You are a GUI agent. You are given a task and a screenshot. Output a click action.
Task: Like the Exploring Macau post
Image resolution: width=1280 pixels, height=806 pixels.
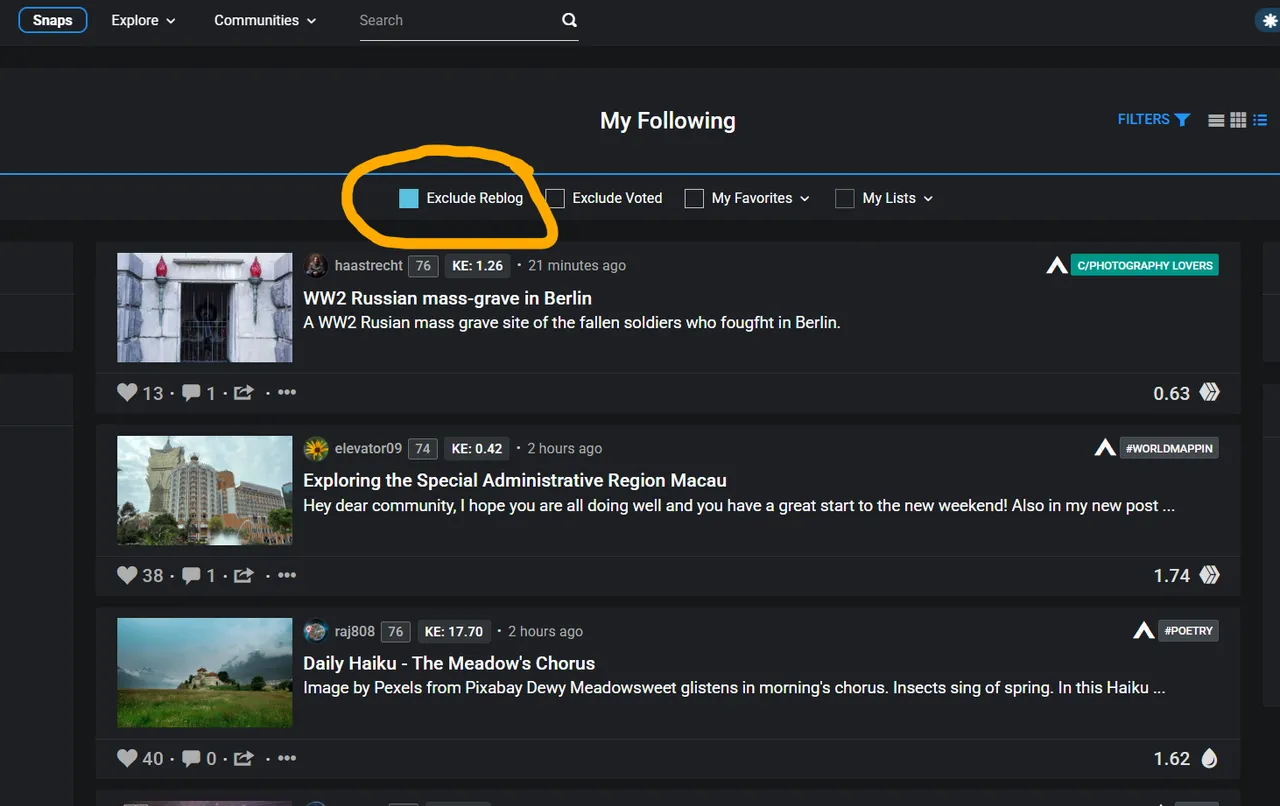[127, 575]
